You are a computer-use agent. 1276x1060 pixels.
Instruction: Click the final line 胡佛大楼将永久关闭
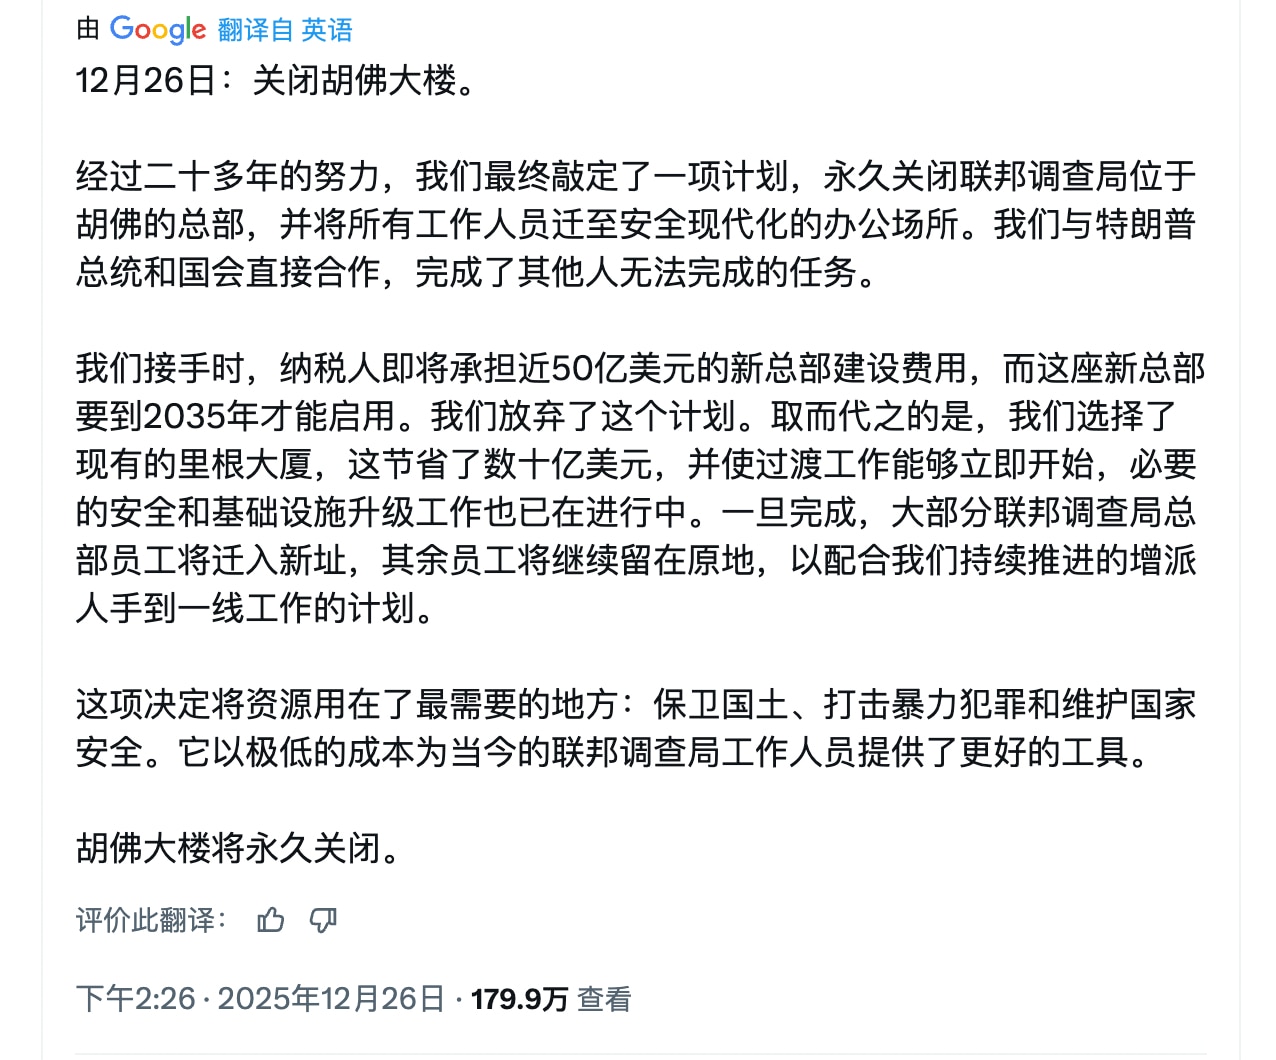[x=238, y=850]
